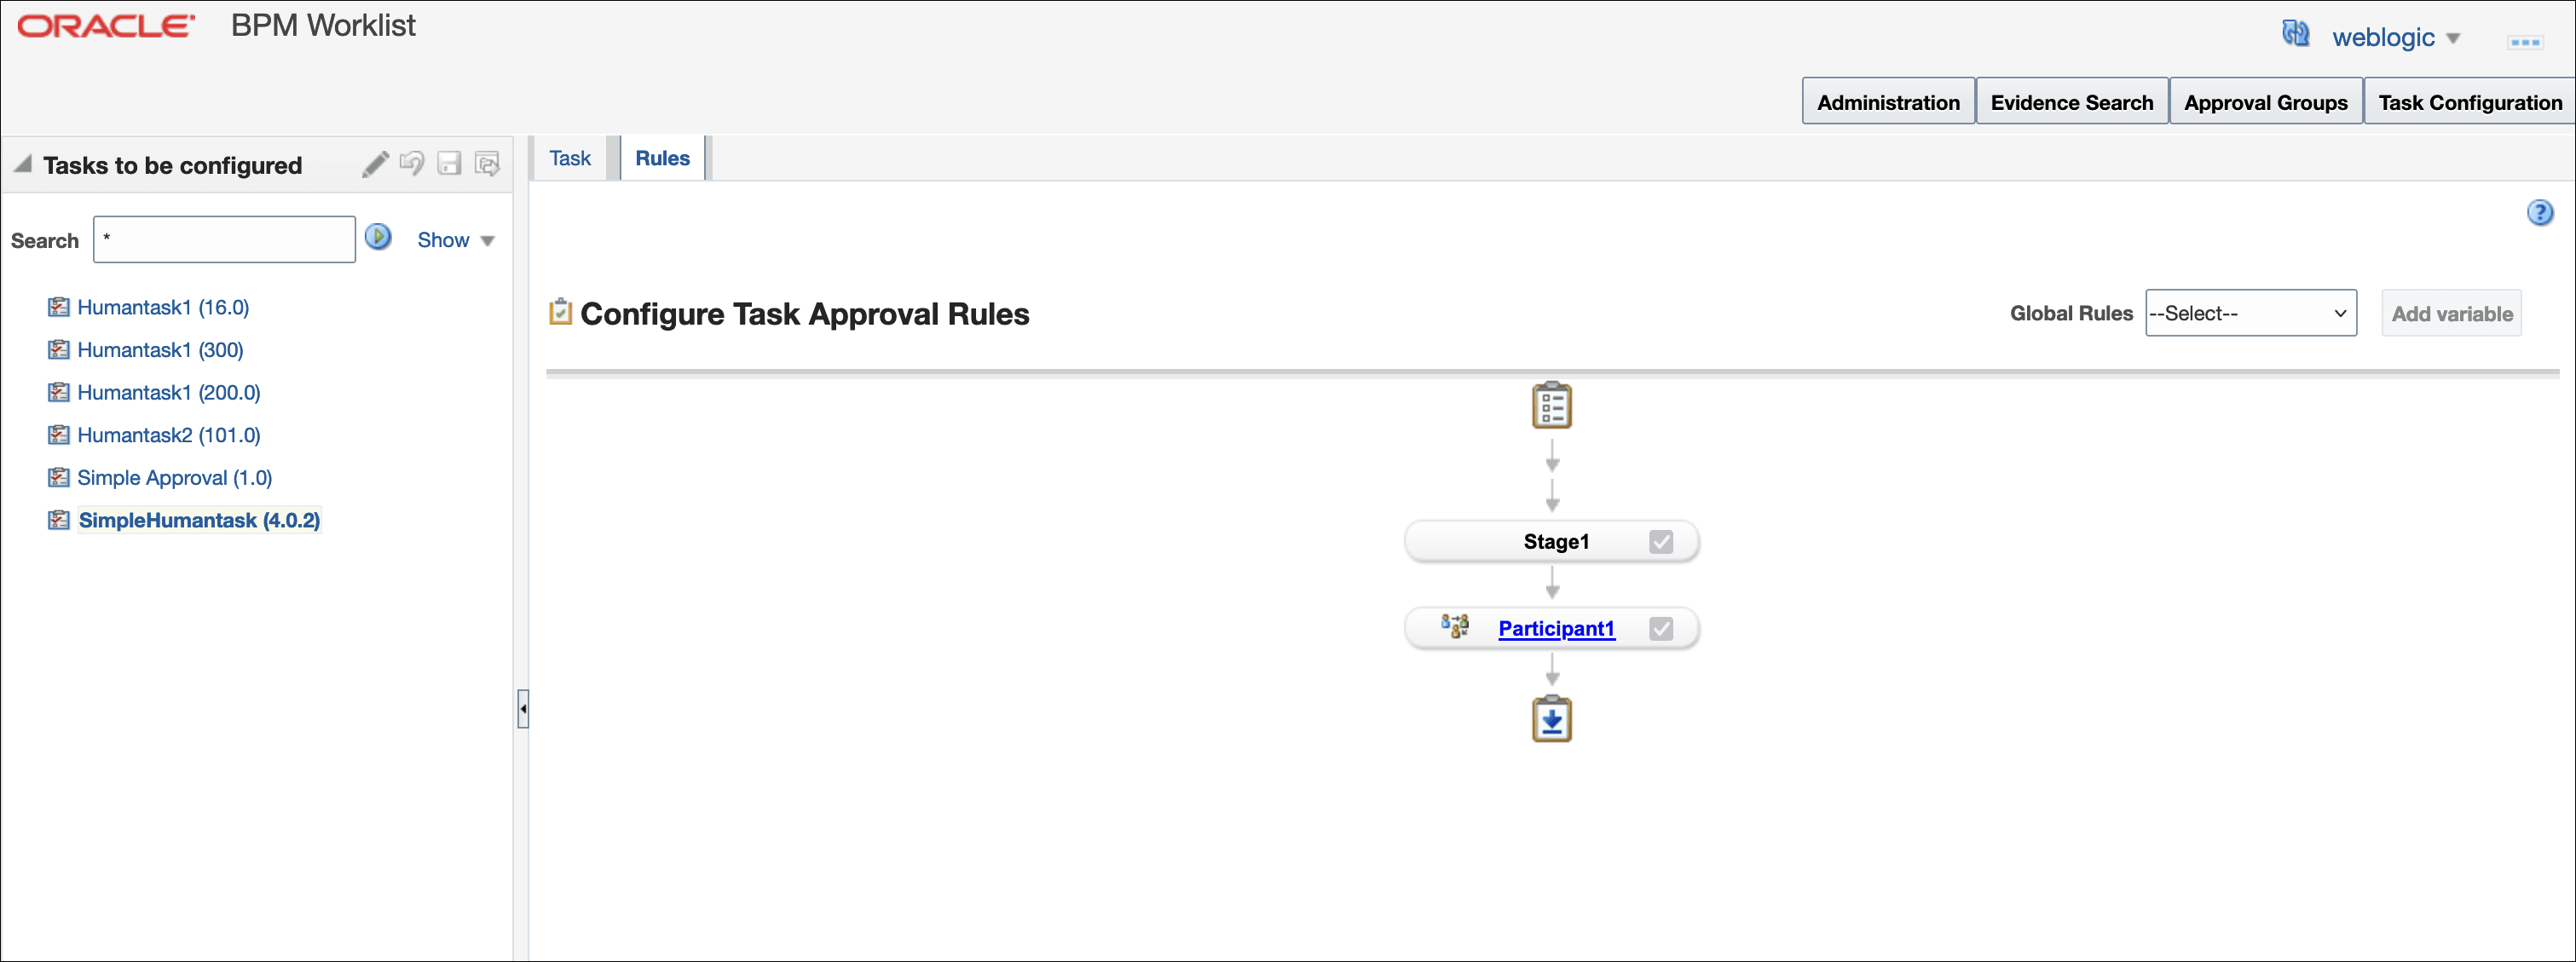Open the weblogic user menu
Image resolution: width=2576 pixels, height=962 pixels.
[2396, 38]
